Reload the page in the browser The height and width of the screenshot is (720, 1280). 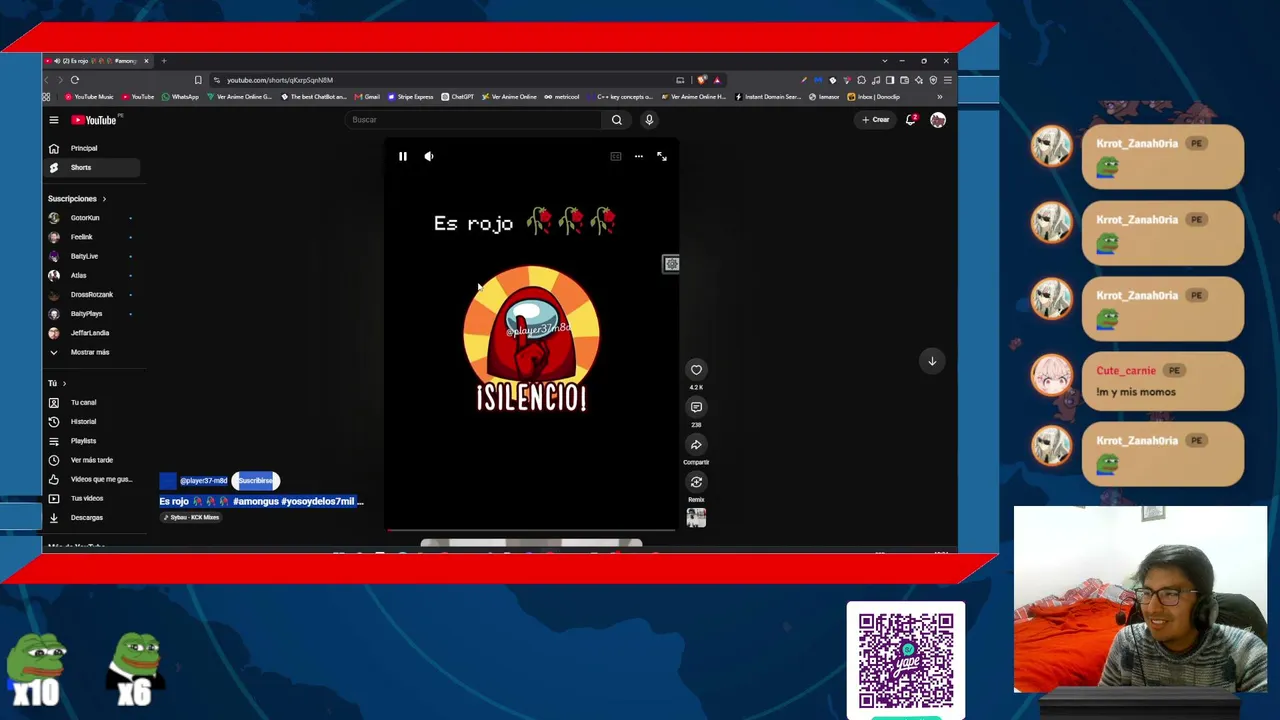[75, 80]
